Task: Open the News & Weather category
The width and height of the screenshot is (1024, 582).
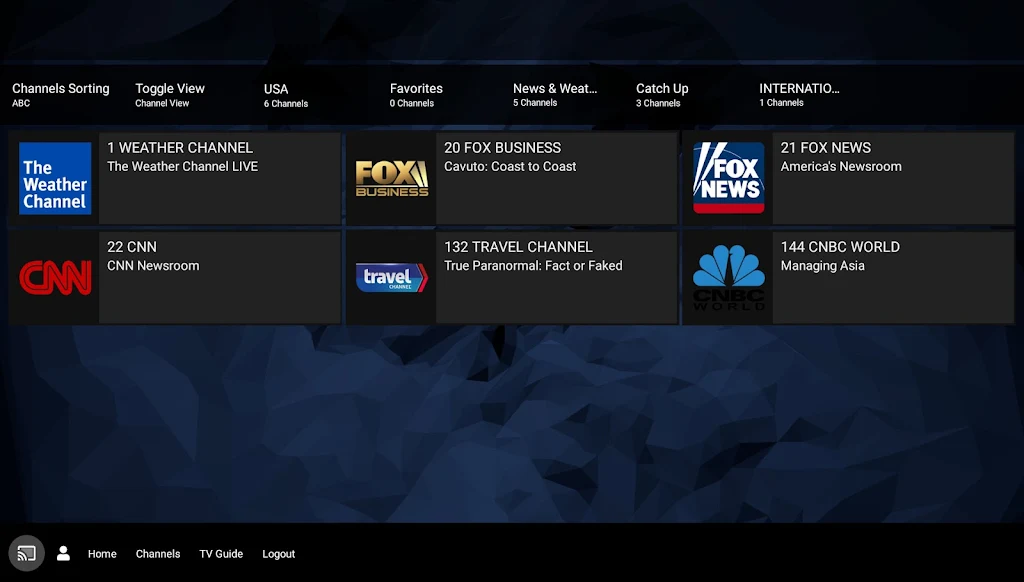Action: coord(555,94)
